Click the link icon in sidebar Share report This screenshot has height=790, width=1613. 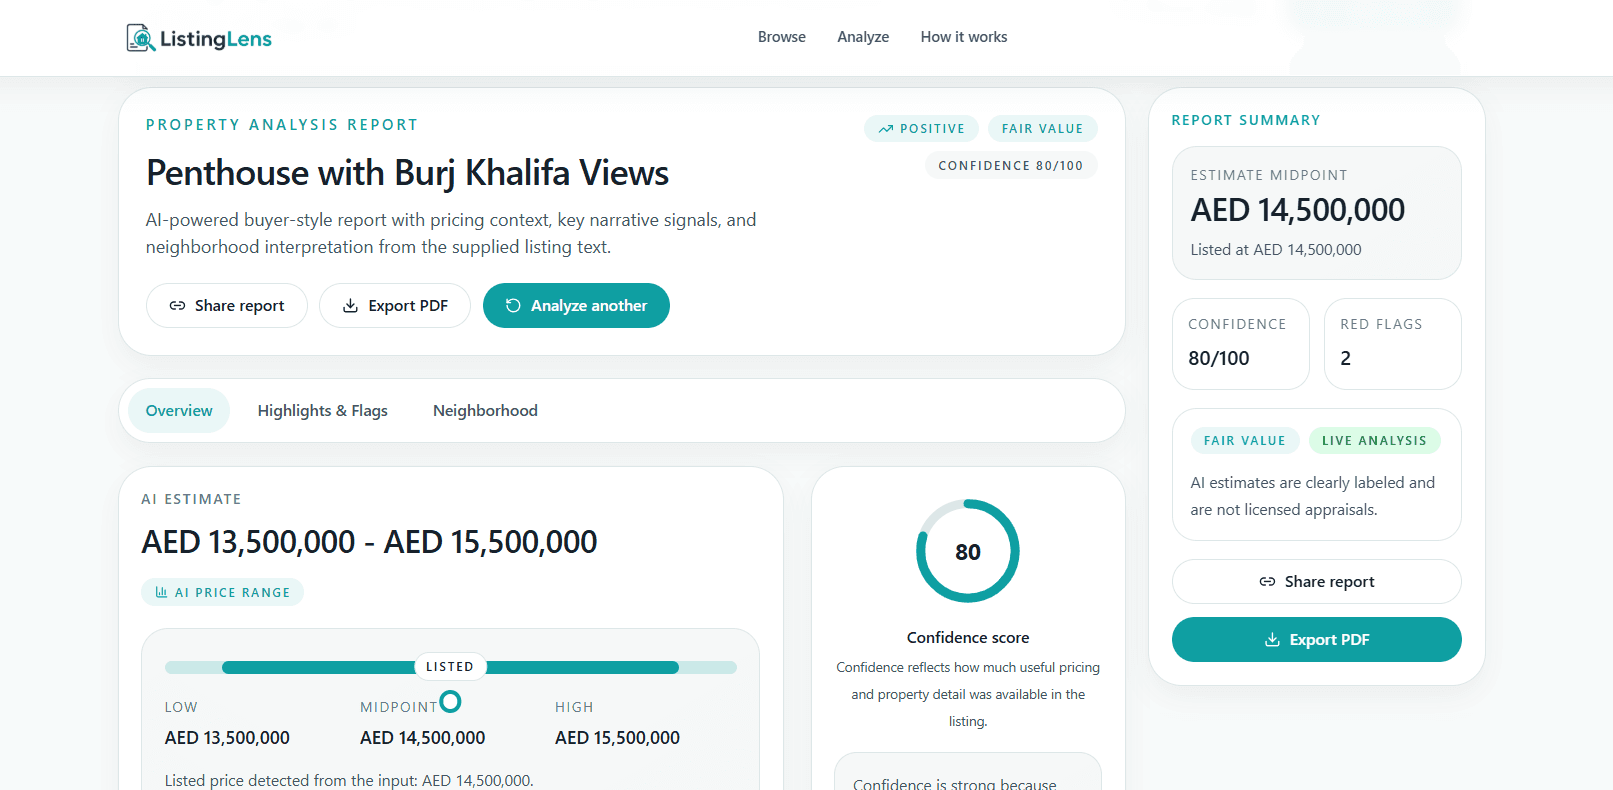click(1267, 582)
